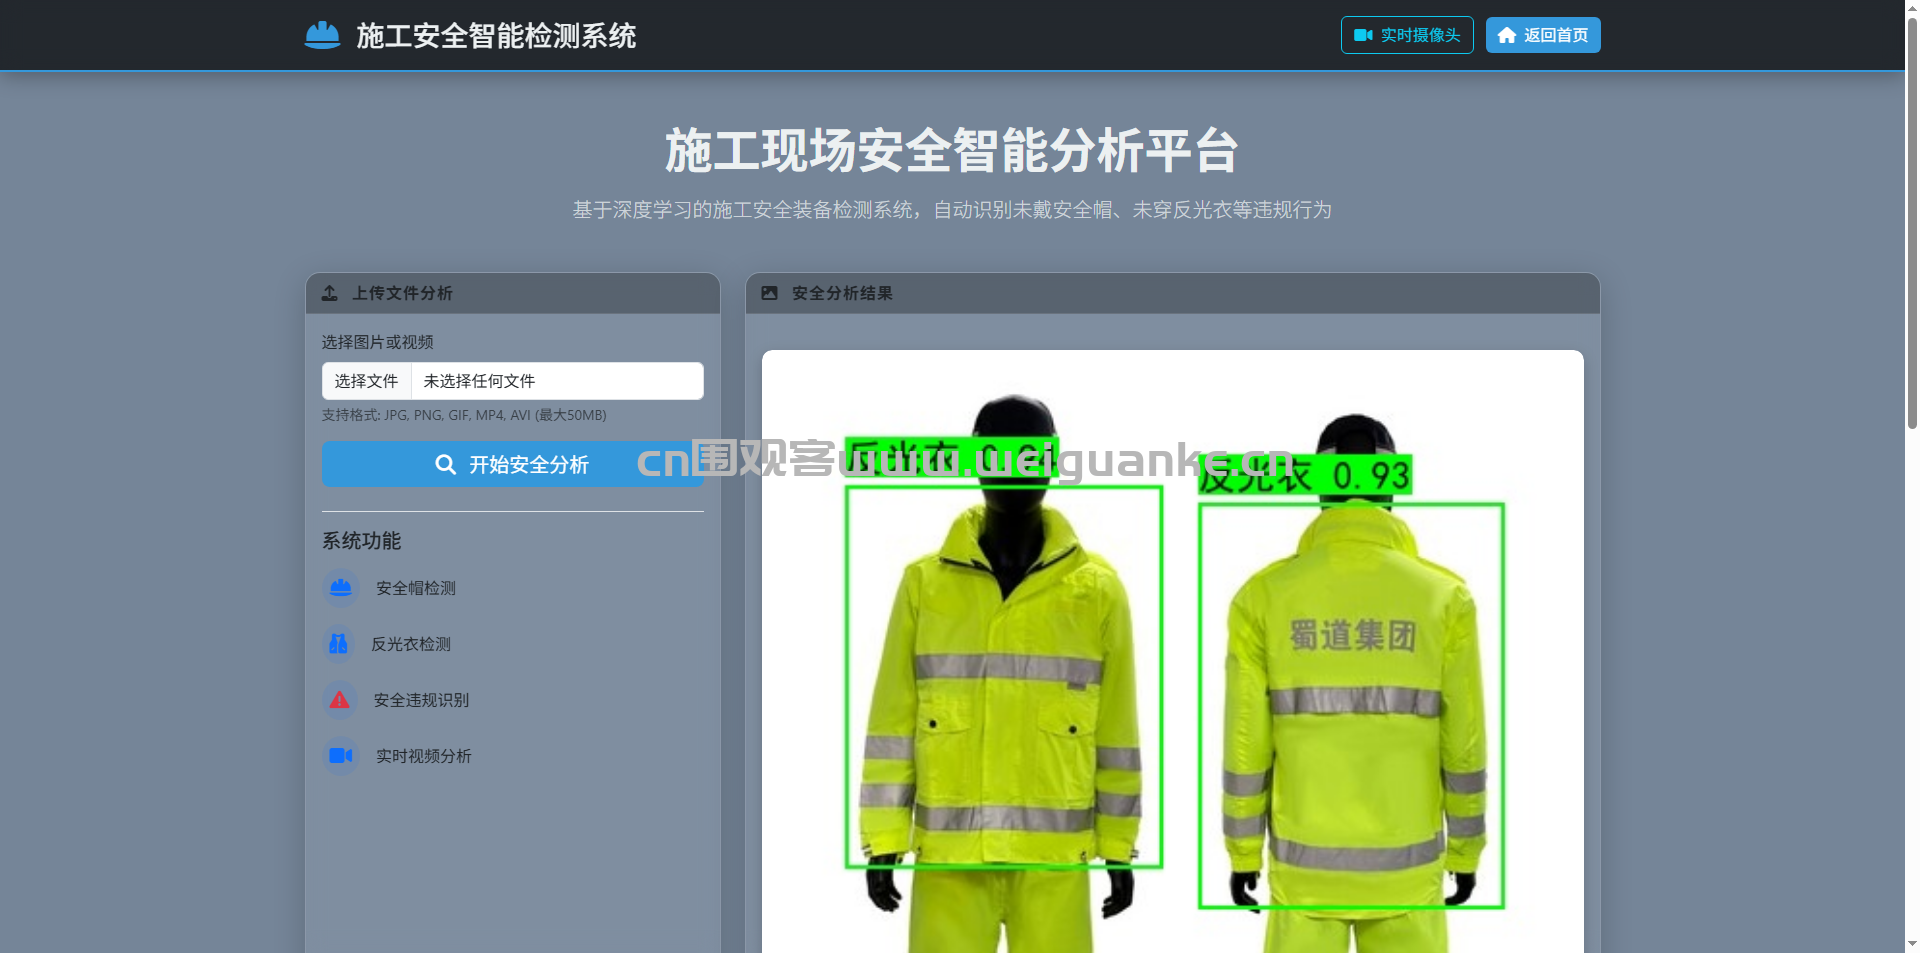
Task: Click the video camera icon beside 实时视频分析
Action: click(340, 756)
